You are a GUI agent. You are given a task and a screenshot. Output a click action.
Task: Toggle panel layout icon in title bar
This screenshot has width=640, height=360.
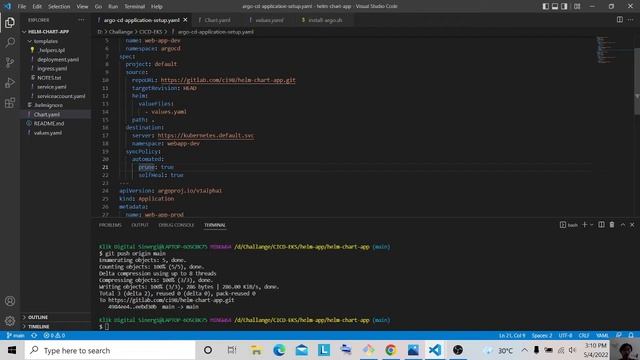(555, 6)
